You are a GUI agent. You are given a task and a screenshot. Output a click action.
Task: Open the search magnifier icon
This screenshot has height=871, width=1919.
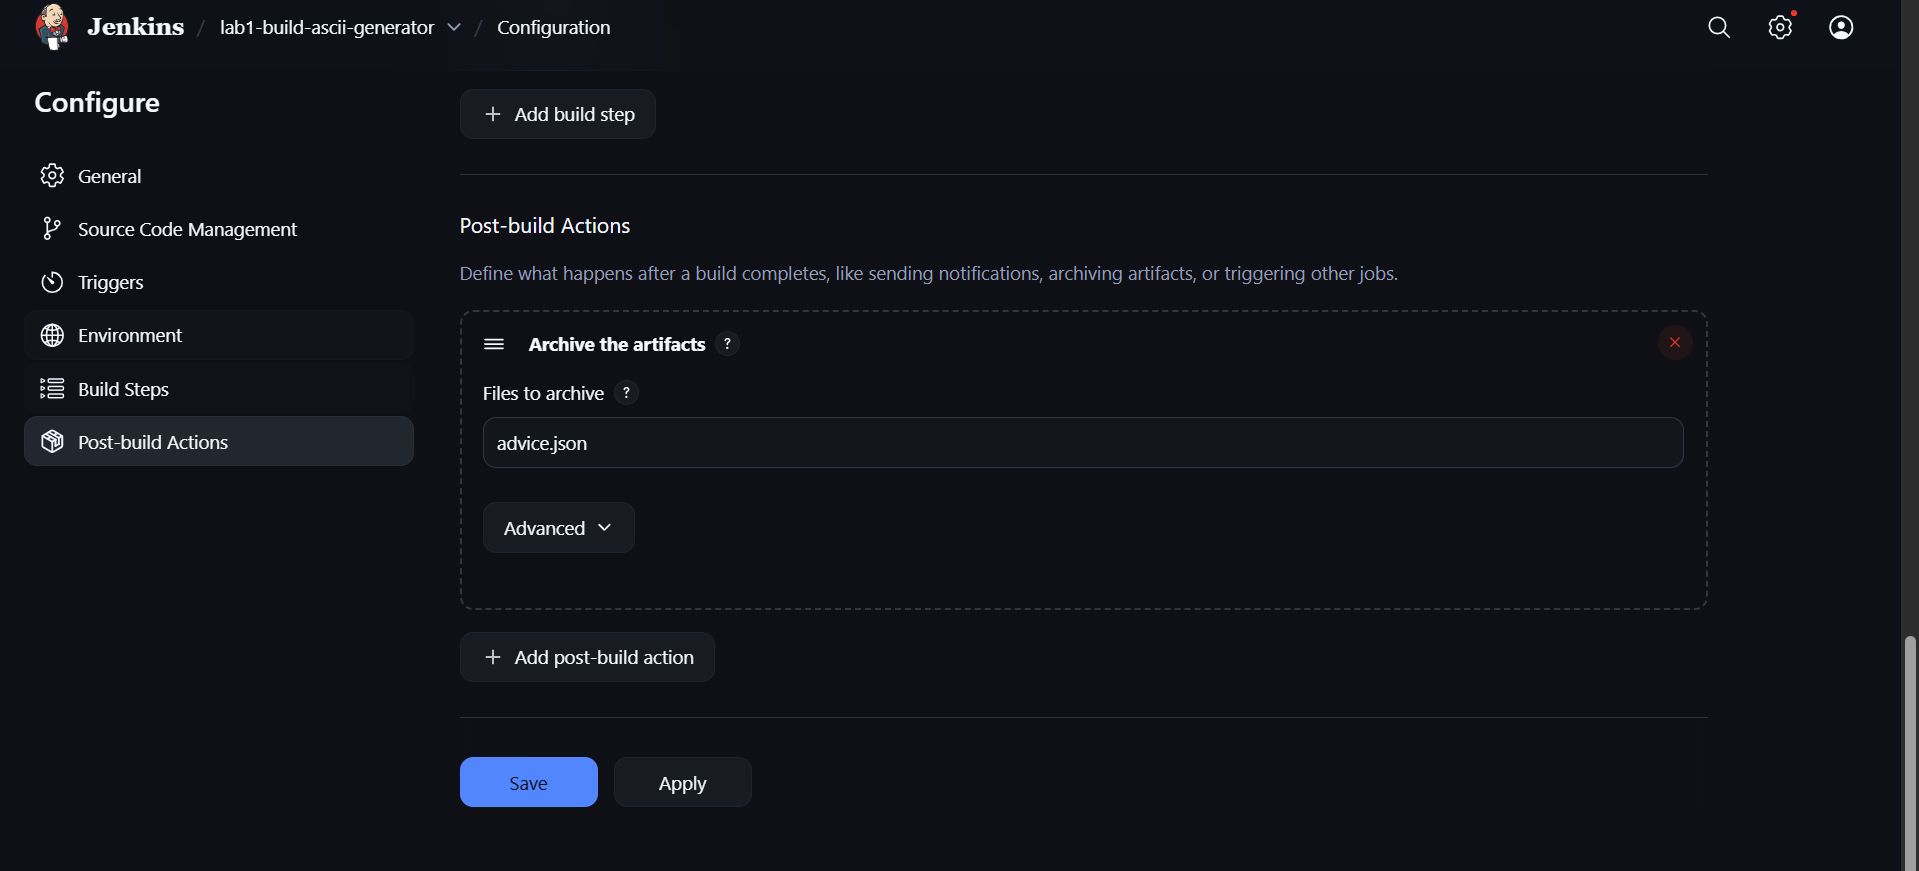click(1719, 28)
